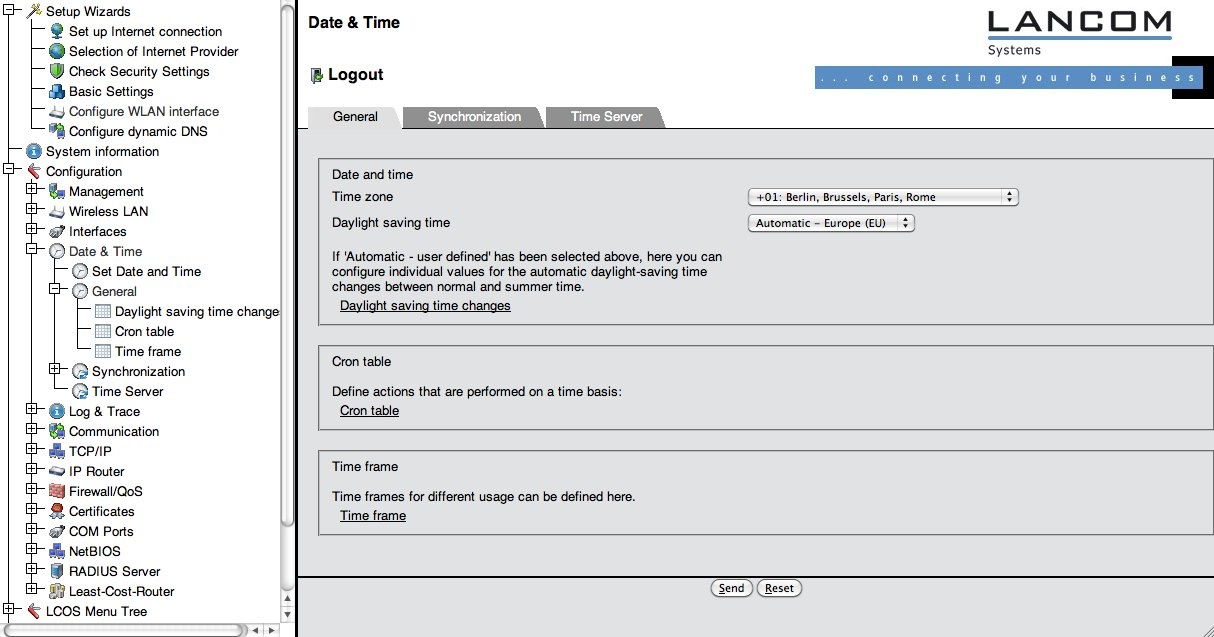This screenshot has width=1214, height=637.
Task: Click the Send button
Action: point(731,588)
